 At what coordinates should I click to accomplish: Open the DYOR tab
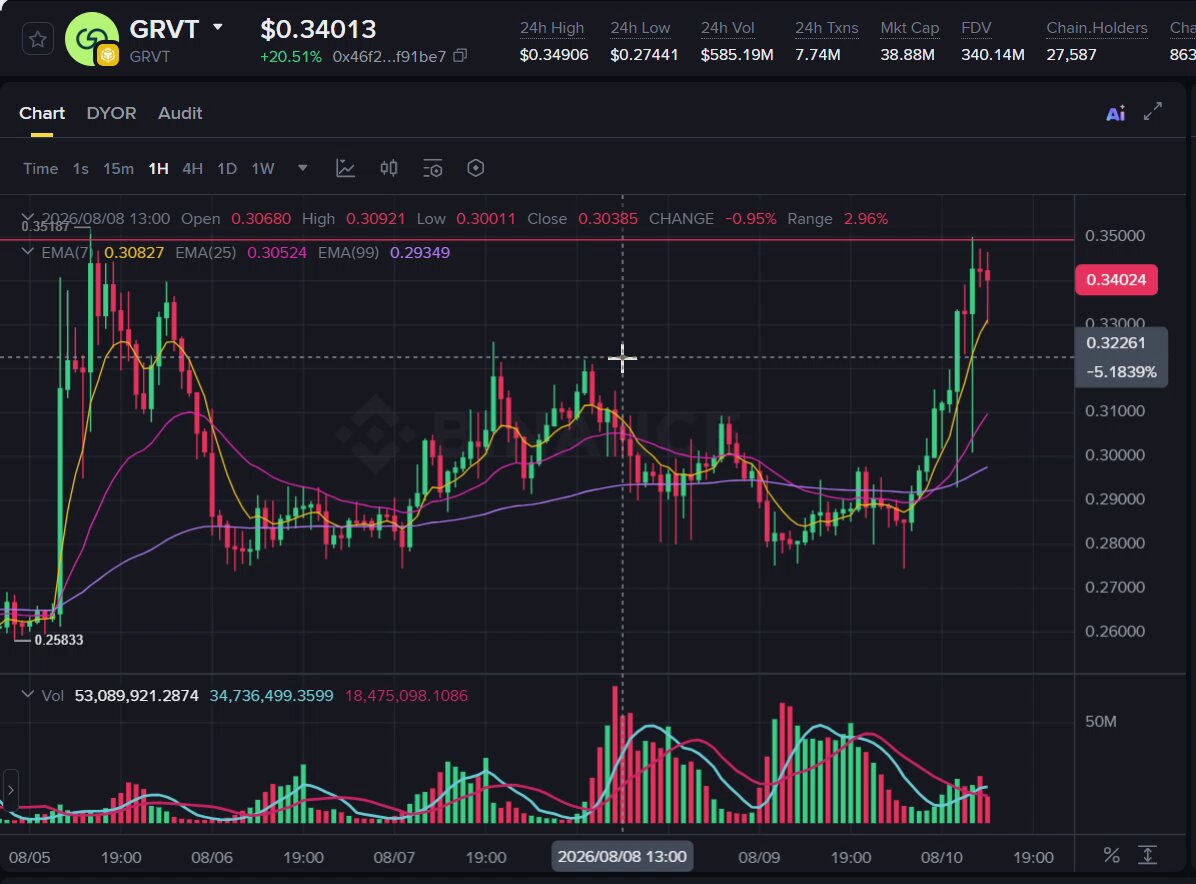[111, 113]
